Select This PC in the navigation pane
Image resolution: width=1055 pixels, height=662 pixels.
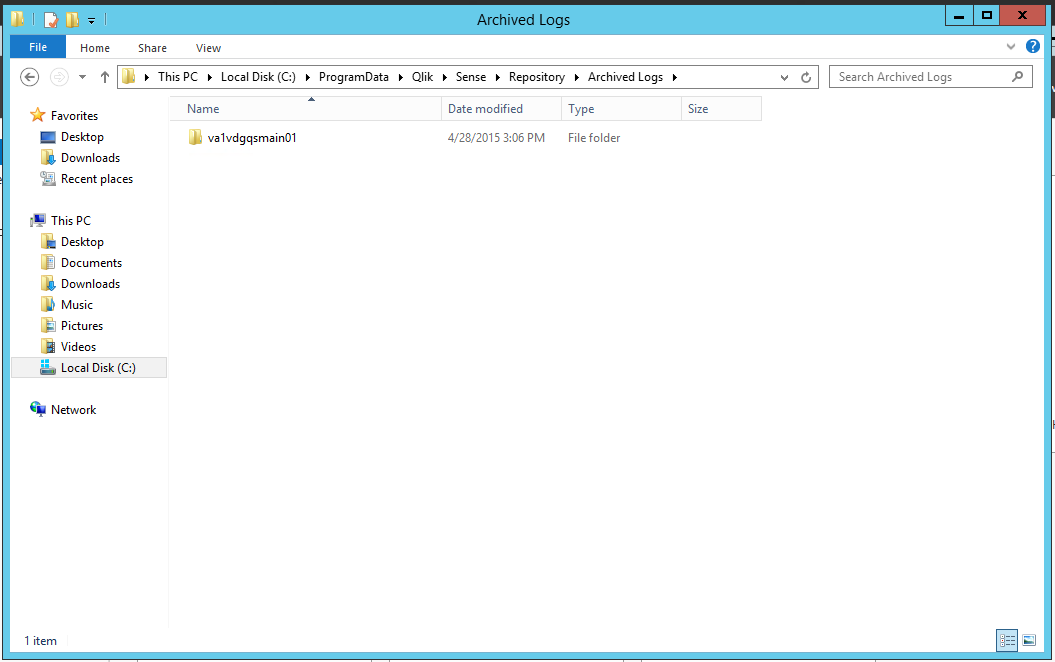71,221
